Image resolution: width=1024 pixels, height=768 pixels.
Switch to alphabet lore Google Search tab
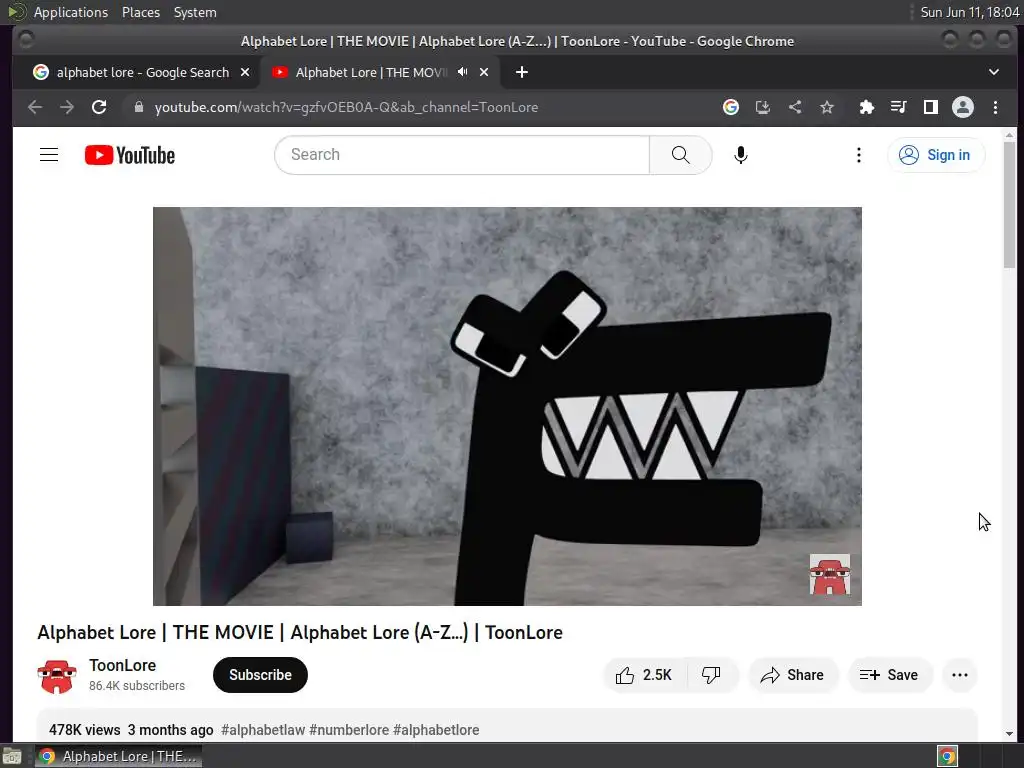coord(142,72)
